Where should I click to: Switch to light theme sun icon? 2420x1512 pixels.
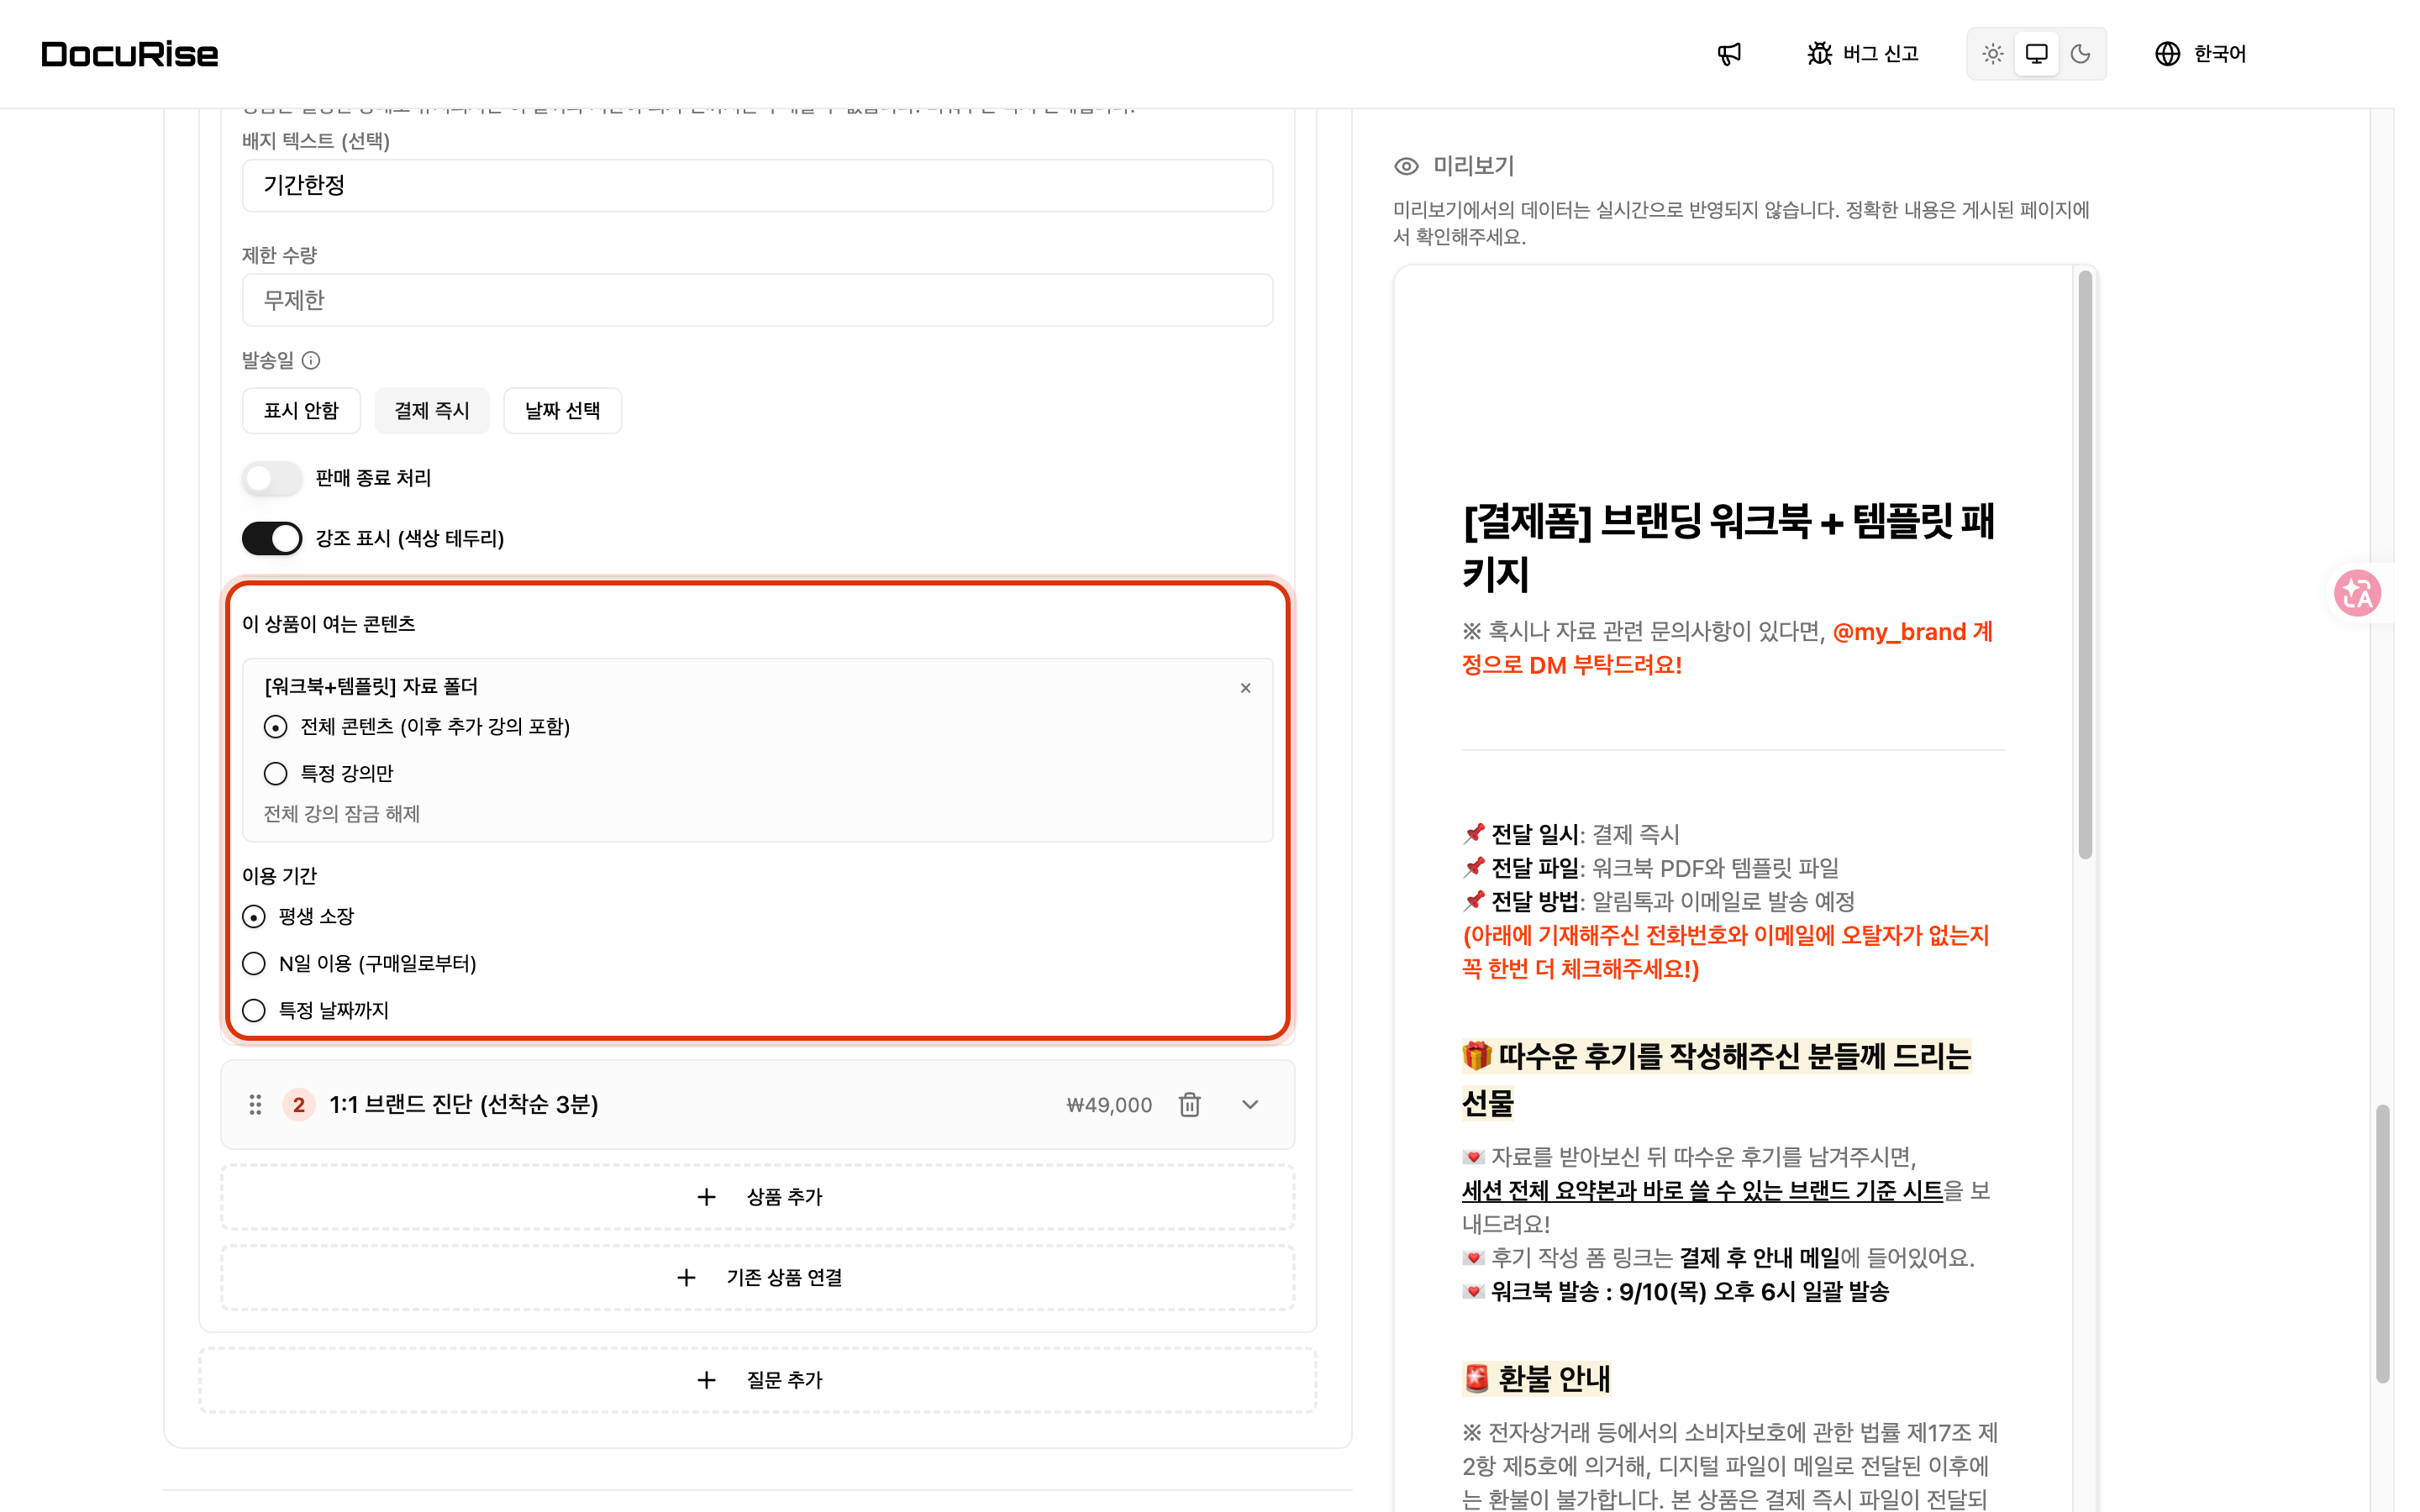coord(1992,54)
